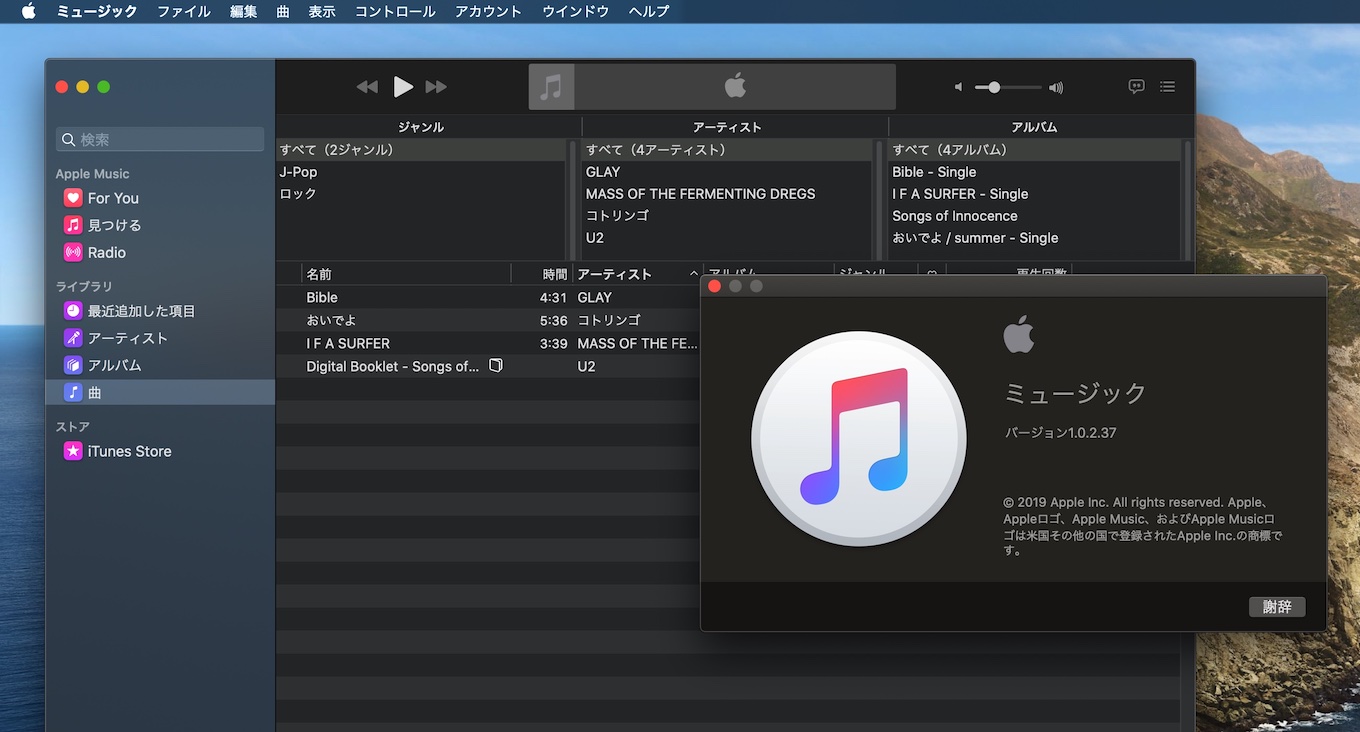
Task: Select おいでよ / summer - Single album
Action: [x=1034, y=238]
